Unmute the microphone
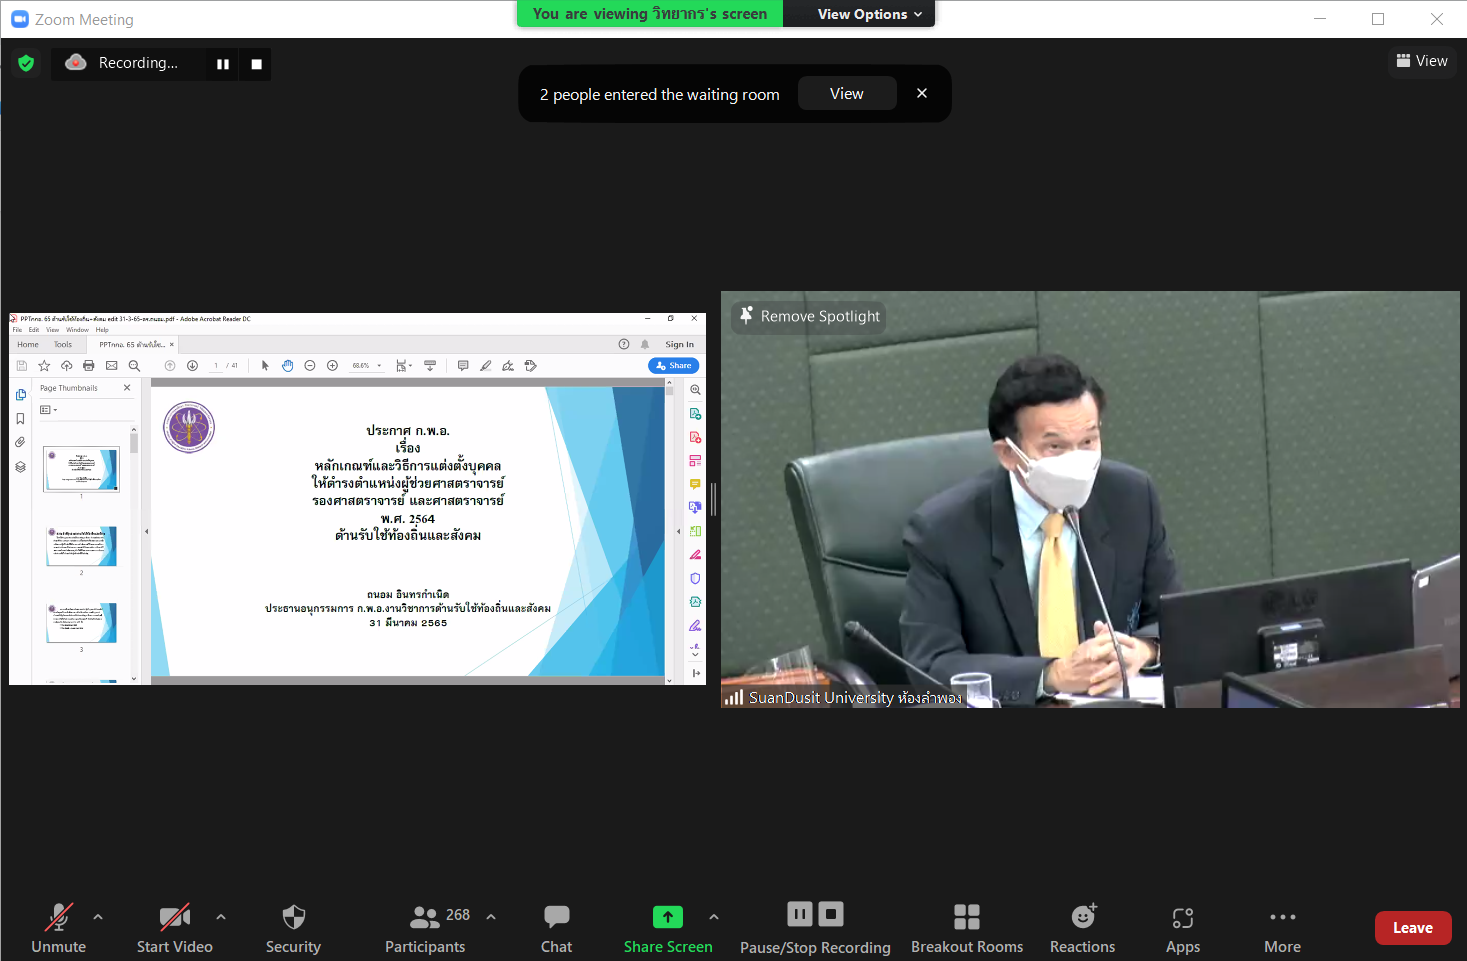The image size is (1467, 961). (58, 928)
